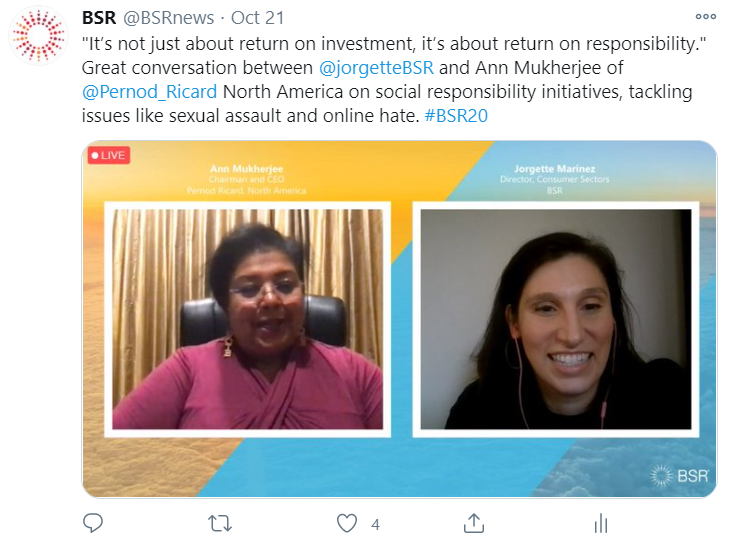Image resolution: width=735 pixels, height=545 pixels.
Task: View tweet analytics bar chart icon
Action: (600, 523)
